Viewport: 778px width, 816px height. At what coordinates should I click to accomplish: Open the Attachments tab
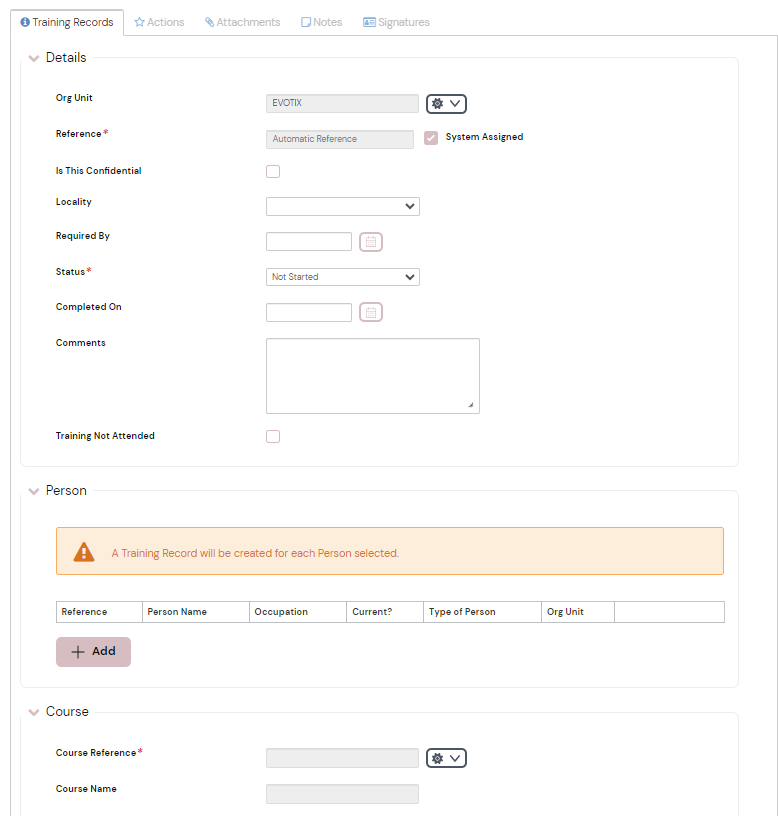(x=242, y=22)
